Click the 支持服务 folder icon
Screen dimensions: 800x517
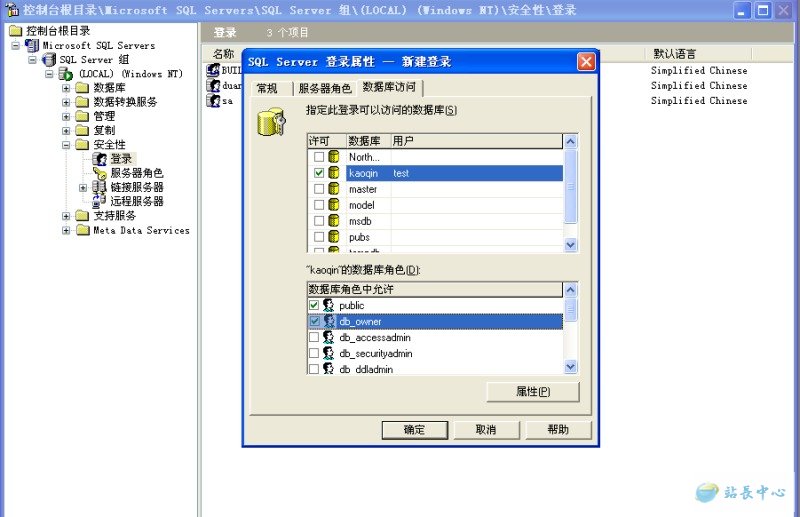[x=82, y=215]
